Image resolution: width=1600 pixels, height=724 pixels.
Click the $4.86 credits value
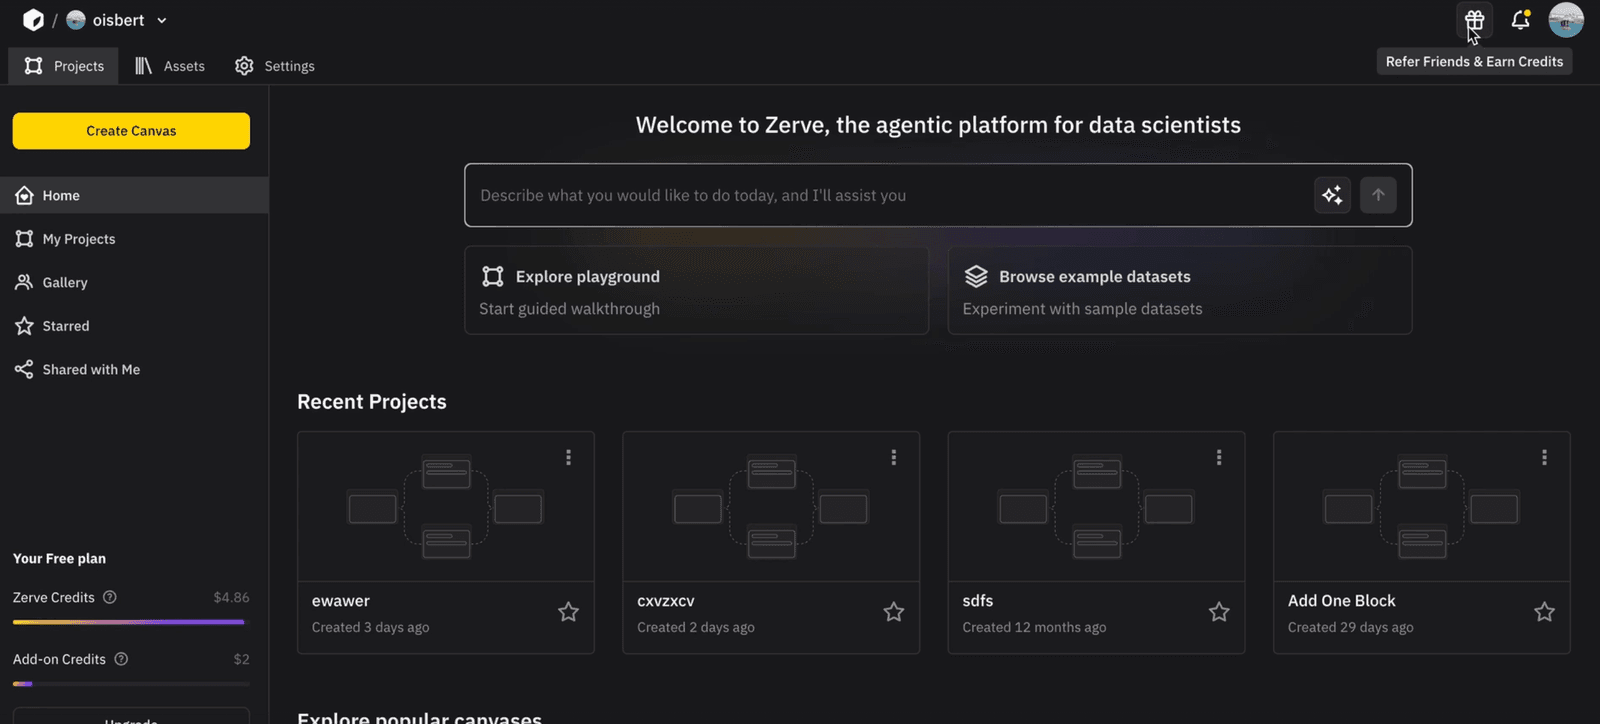coord(231,597)
